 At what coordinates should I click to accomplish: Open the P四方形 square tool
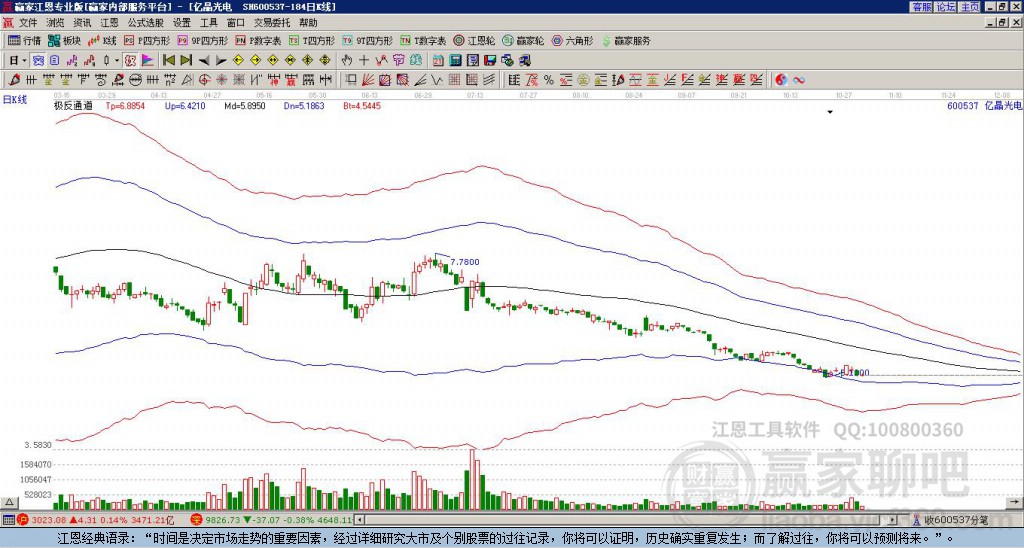[146, 41]
